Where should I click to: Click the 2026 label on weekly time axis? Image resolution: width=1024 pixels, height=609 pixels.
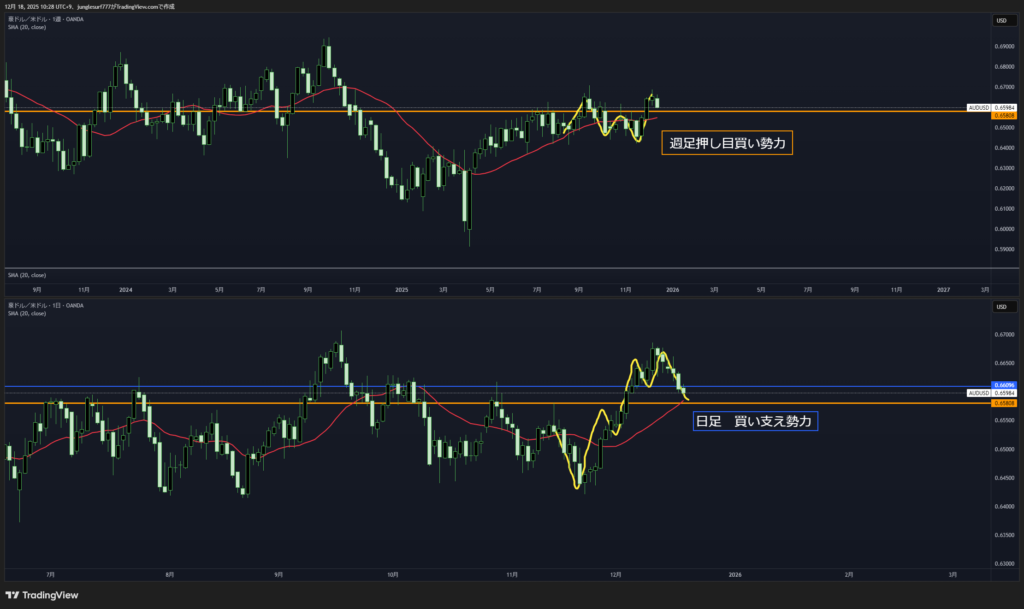(x=673, y=290)
